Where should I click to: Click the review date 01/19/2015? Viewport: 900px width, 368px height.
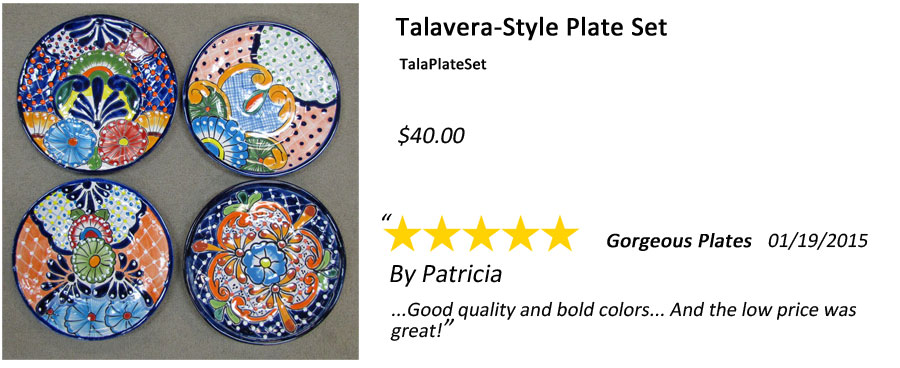(x=817, y=241)
